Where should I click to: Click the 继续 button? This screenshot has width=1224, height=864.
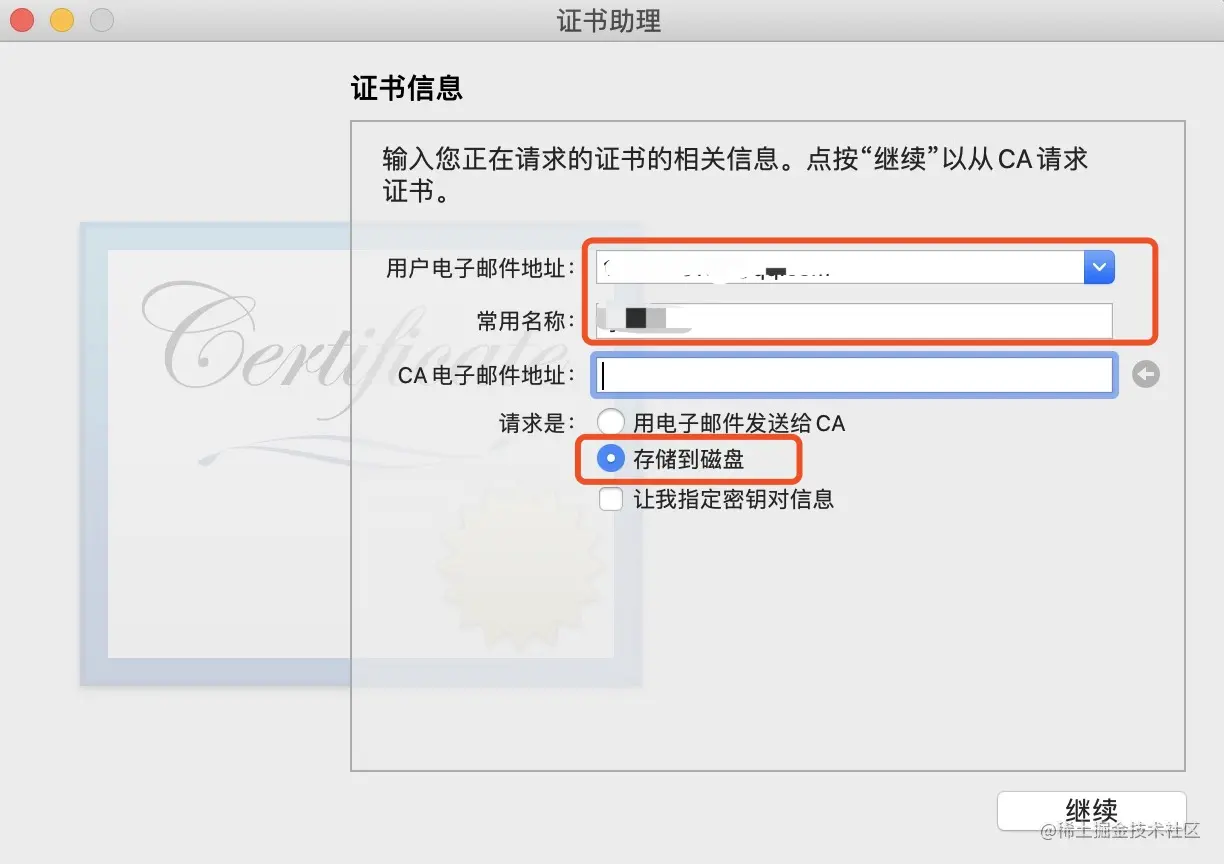pos(1092,810)
